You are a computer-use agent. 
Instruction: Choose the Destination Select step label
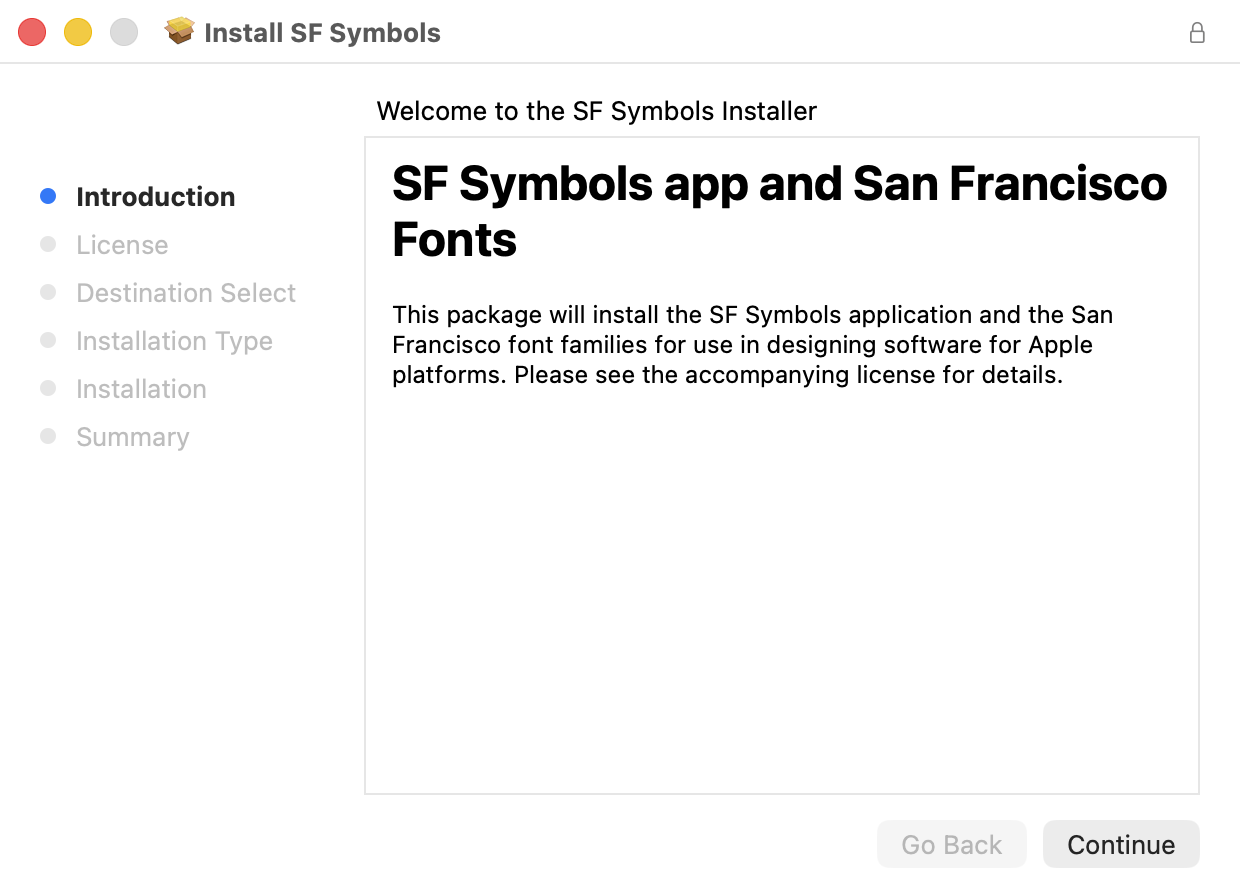point(186,293)
